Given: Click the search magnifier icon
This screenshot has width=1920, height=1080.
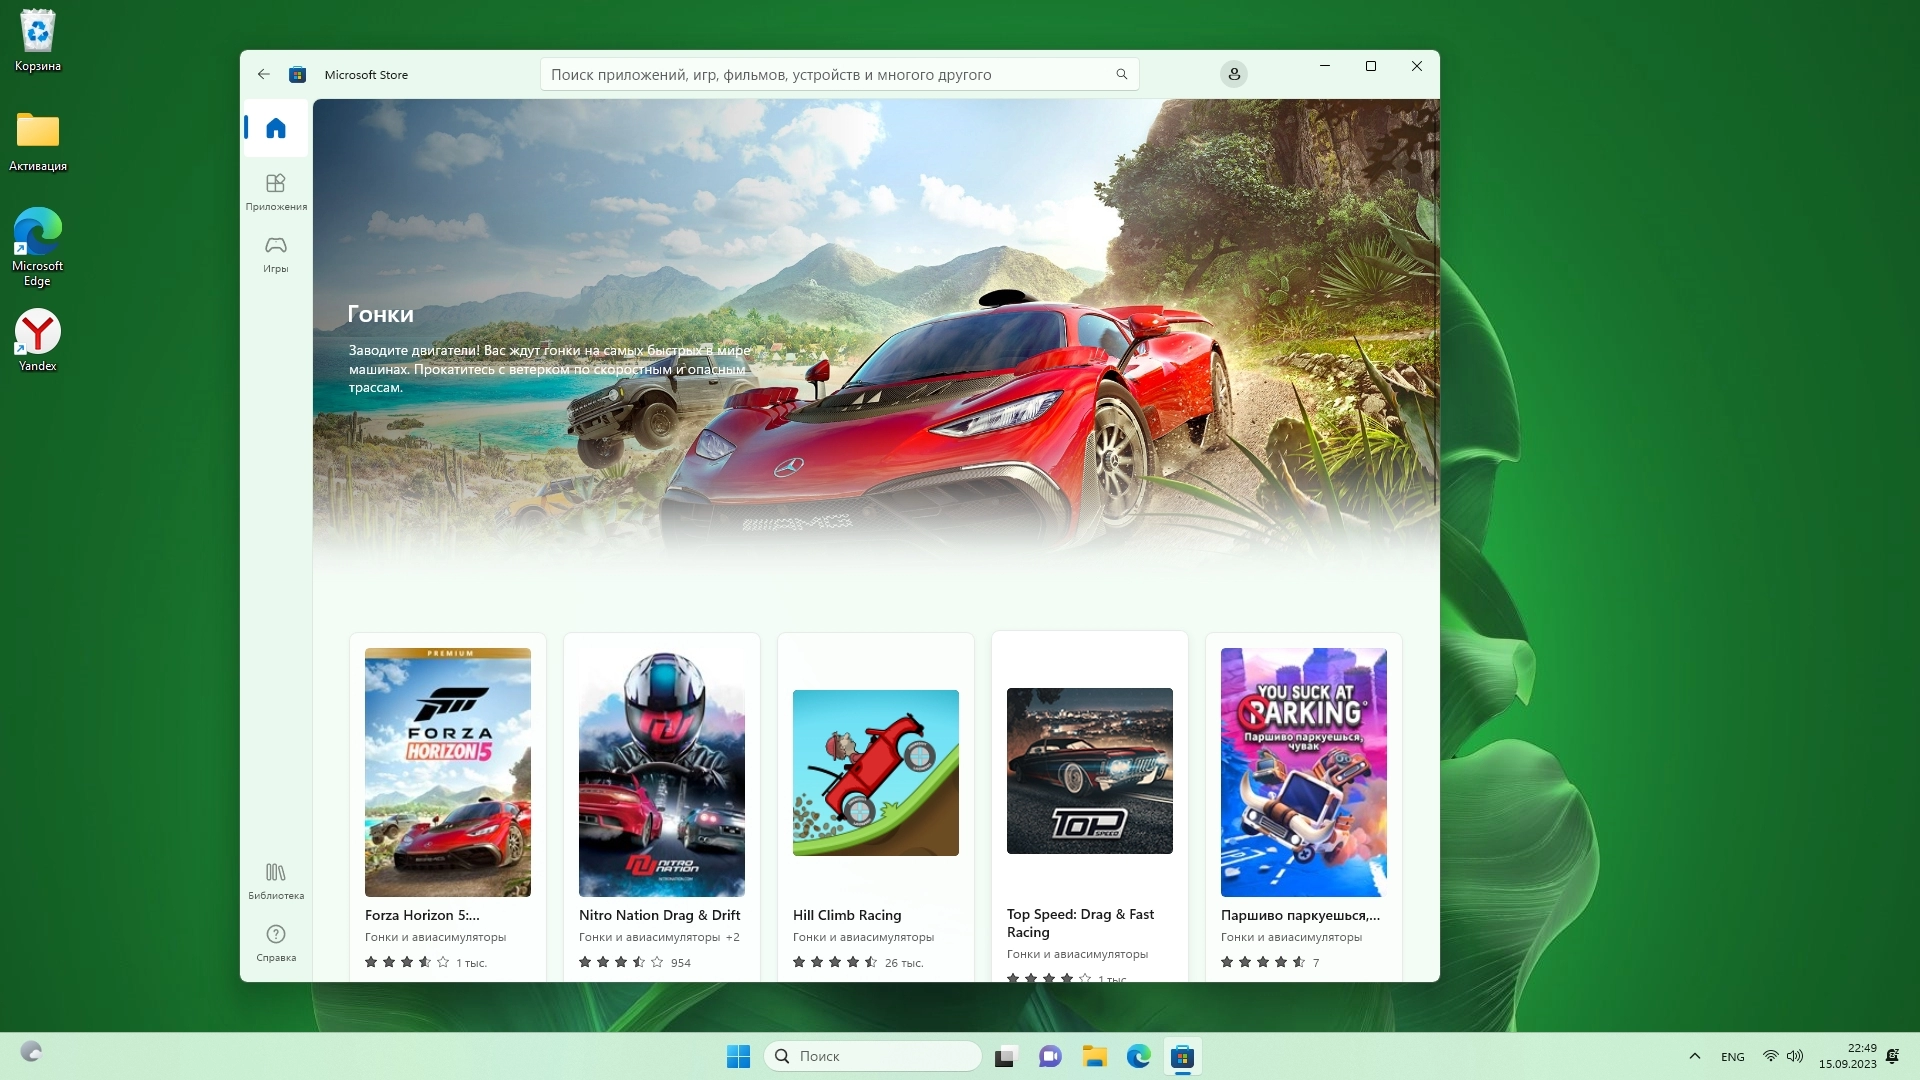Looking at the screenshot, I should coord(1121,74).
